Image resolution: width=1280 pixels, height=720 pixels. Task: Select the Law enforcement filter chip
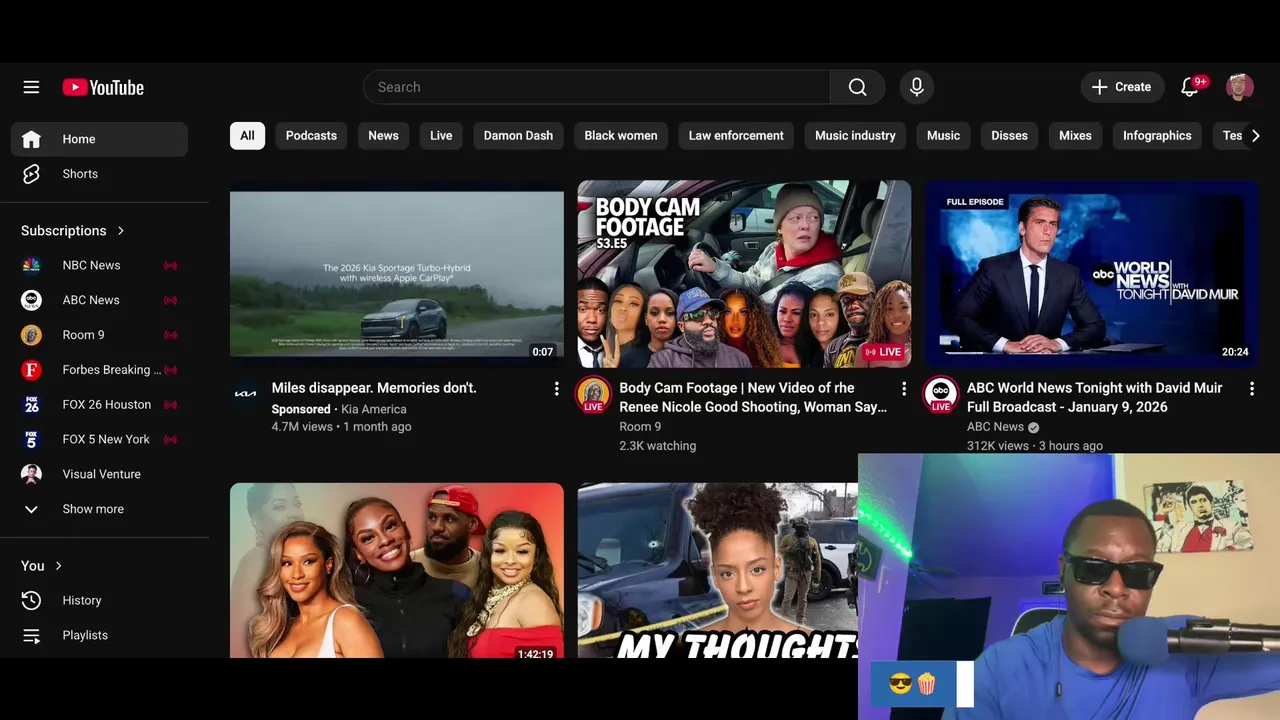(736, 136)
